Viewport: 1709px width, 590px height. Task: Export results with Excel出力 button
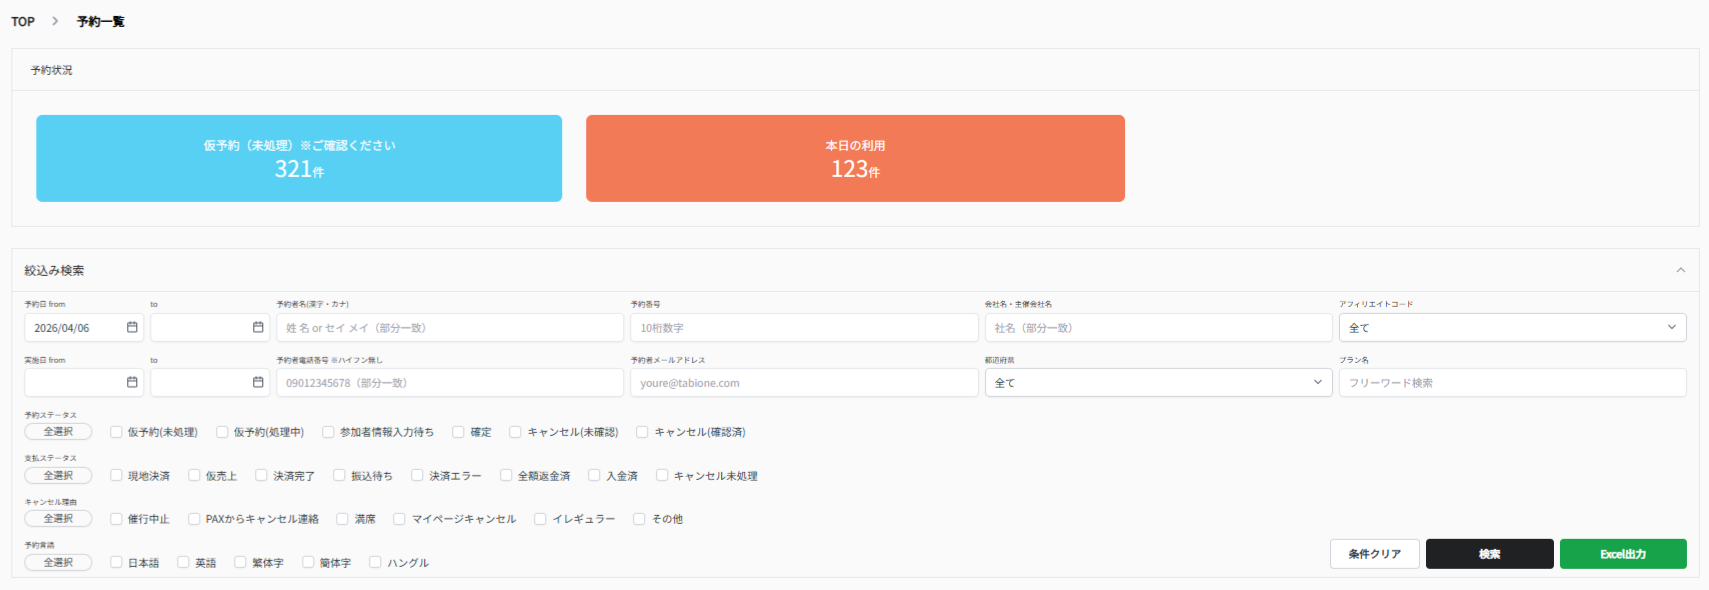[1623, 554]
